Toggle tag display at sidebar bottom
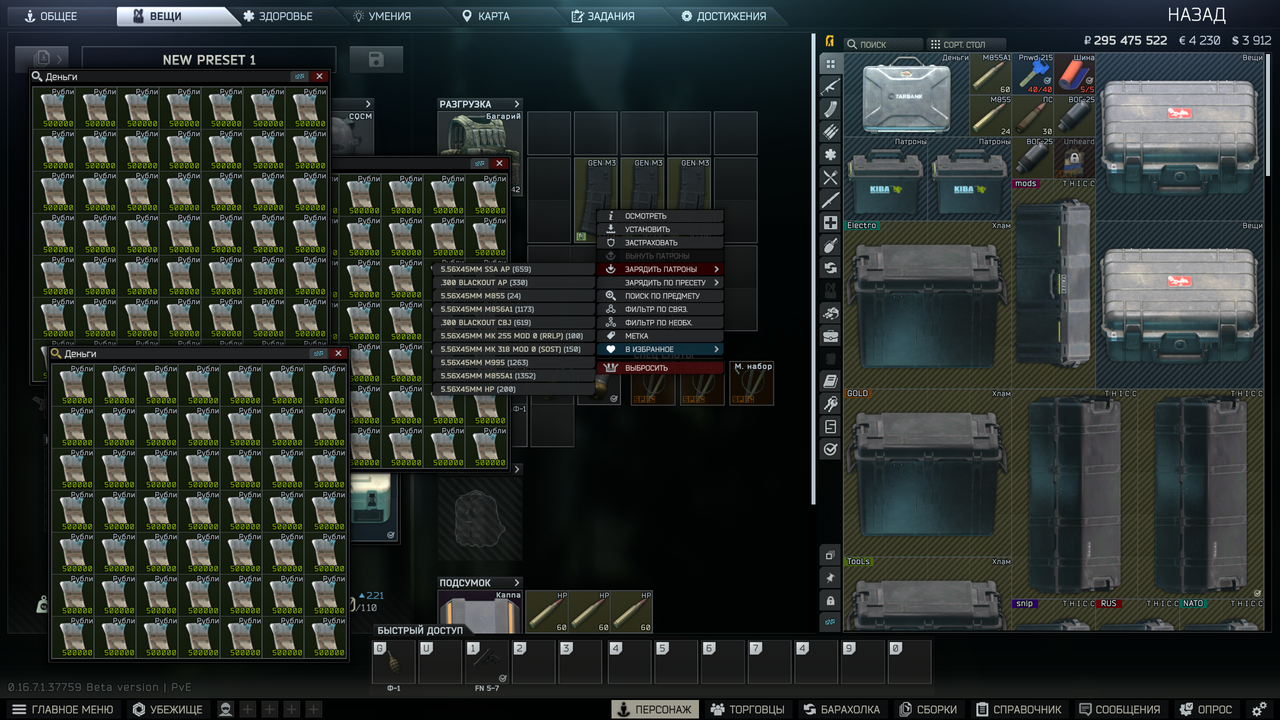The image size is (1280, 720). (x=830, y=622)
